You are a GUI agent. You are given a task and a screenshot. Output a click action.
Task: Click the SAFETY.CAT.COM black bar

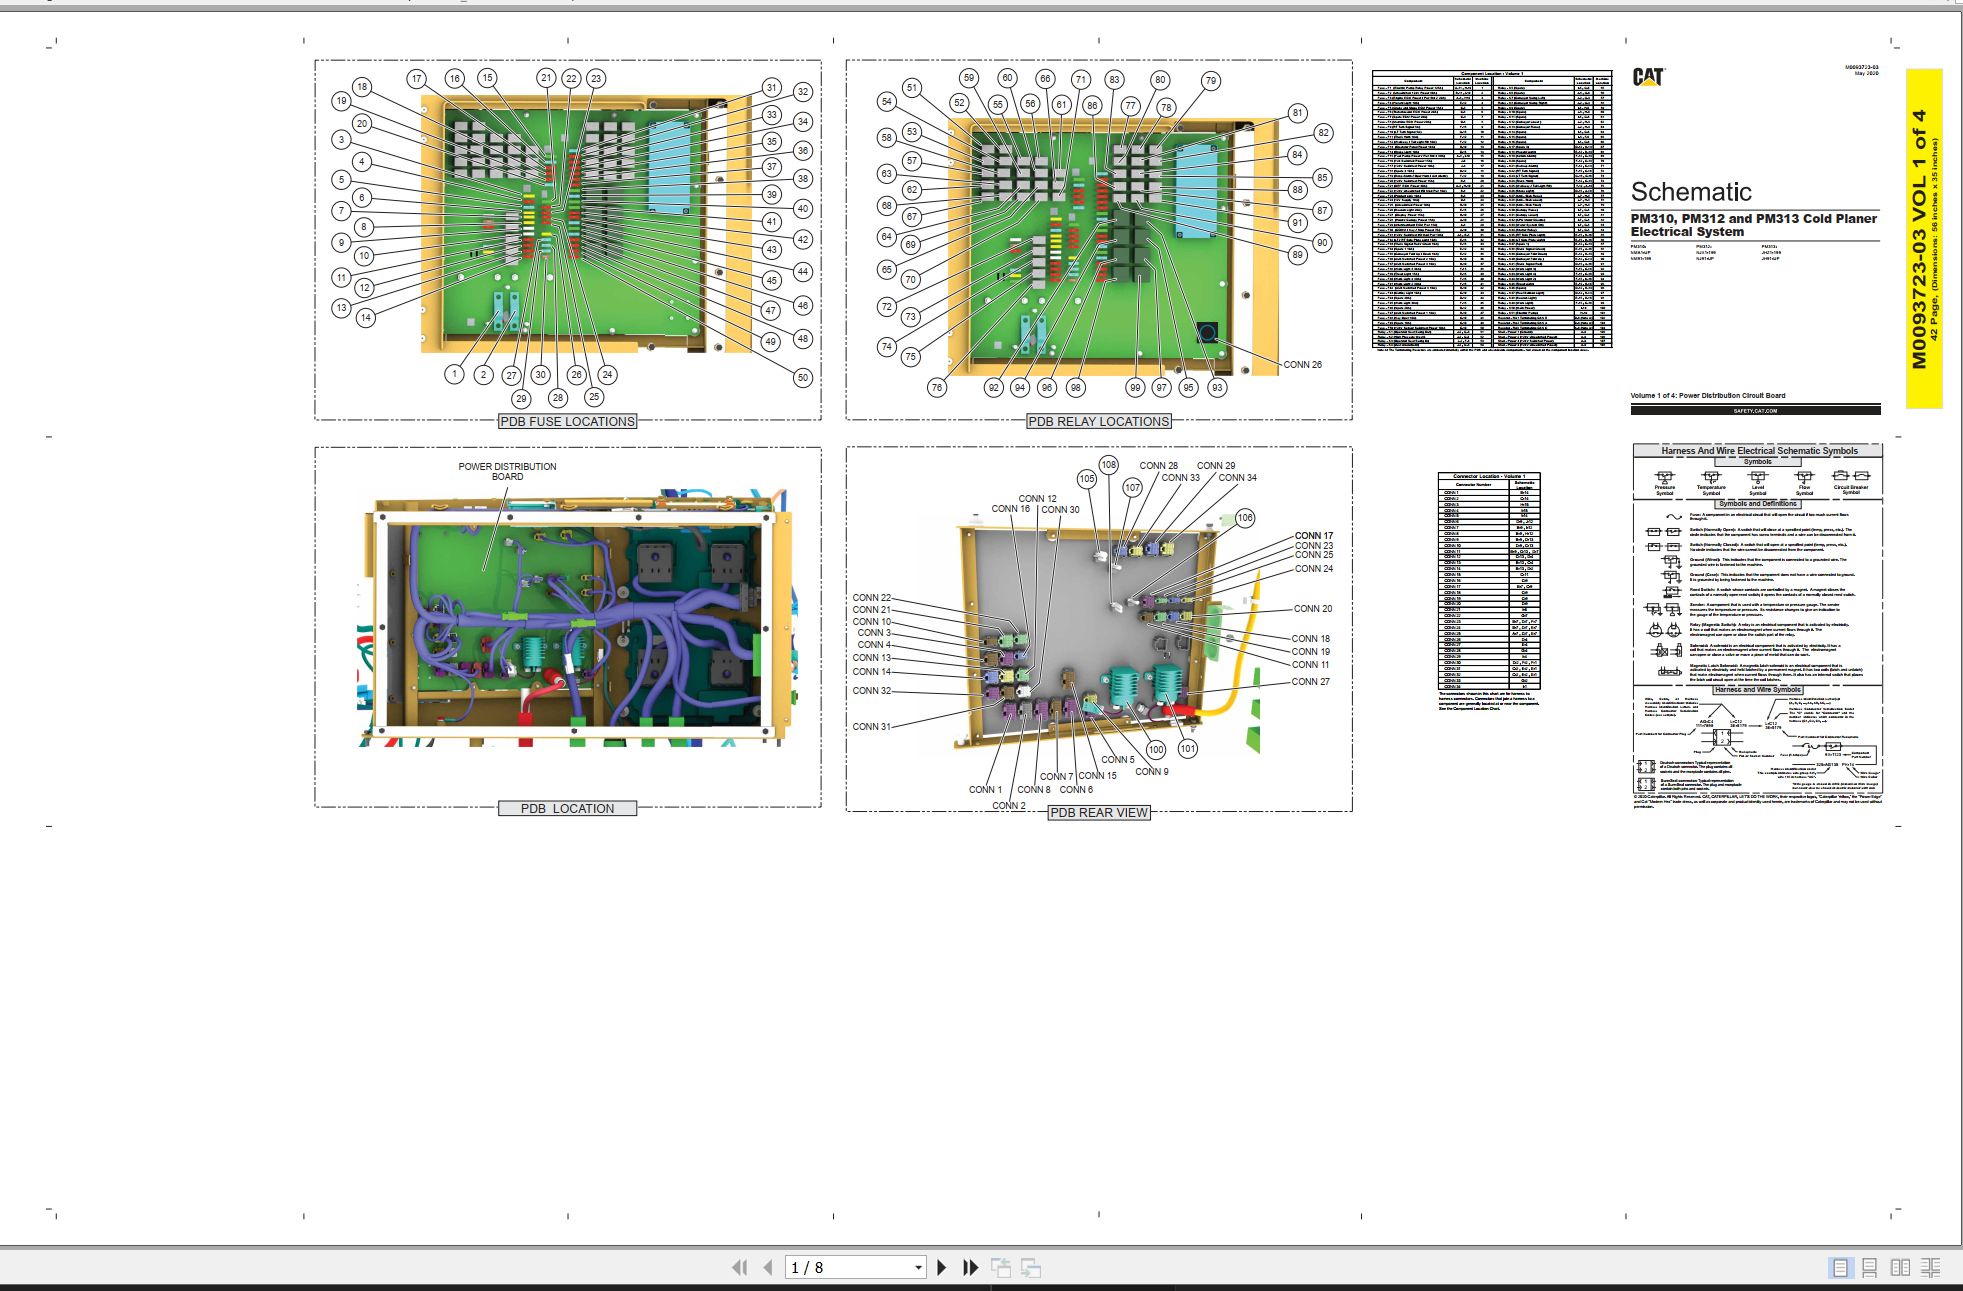pyautogui.click(x=1755, y=410)
